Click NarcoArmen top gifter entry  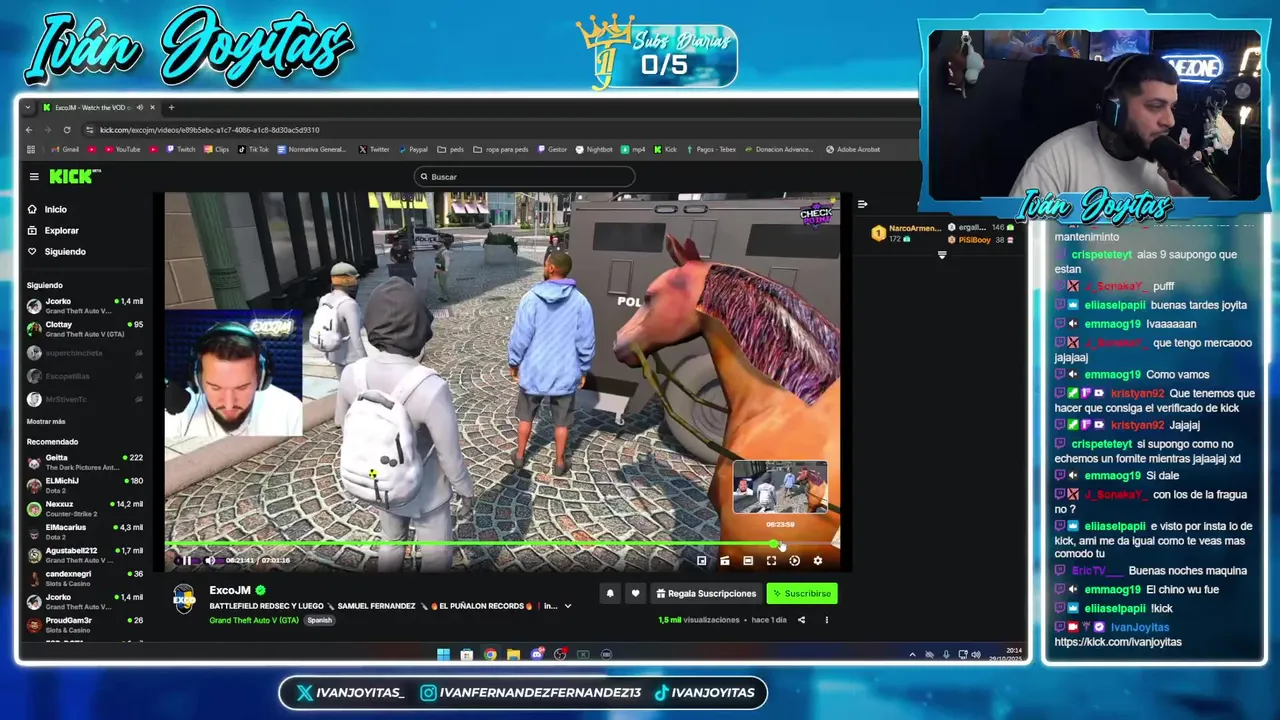(x=905, y=233)
